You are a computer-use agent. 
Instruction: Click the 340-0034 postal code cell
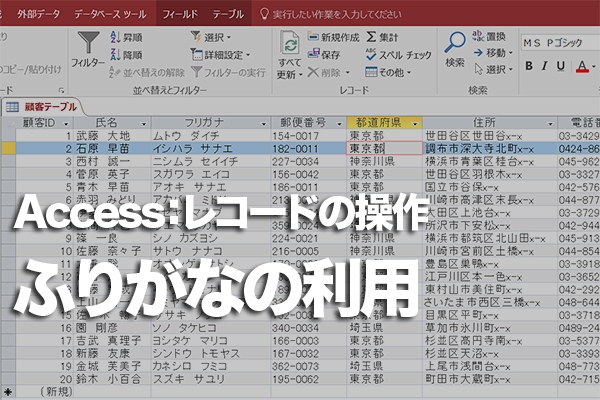pyautogui.click(x=309, y=328)
